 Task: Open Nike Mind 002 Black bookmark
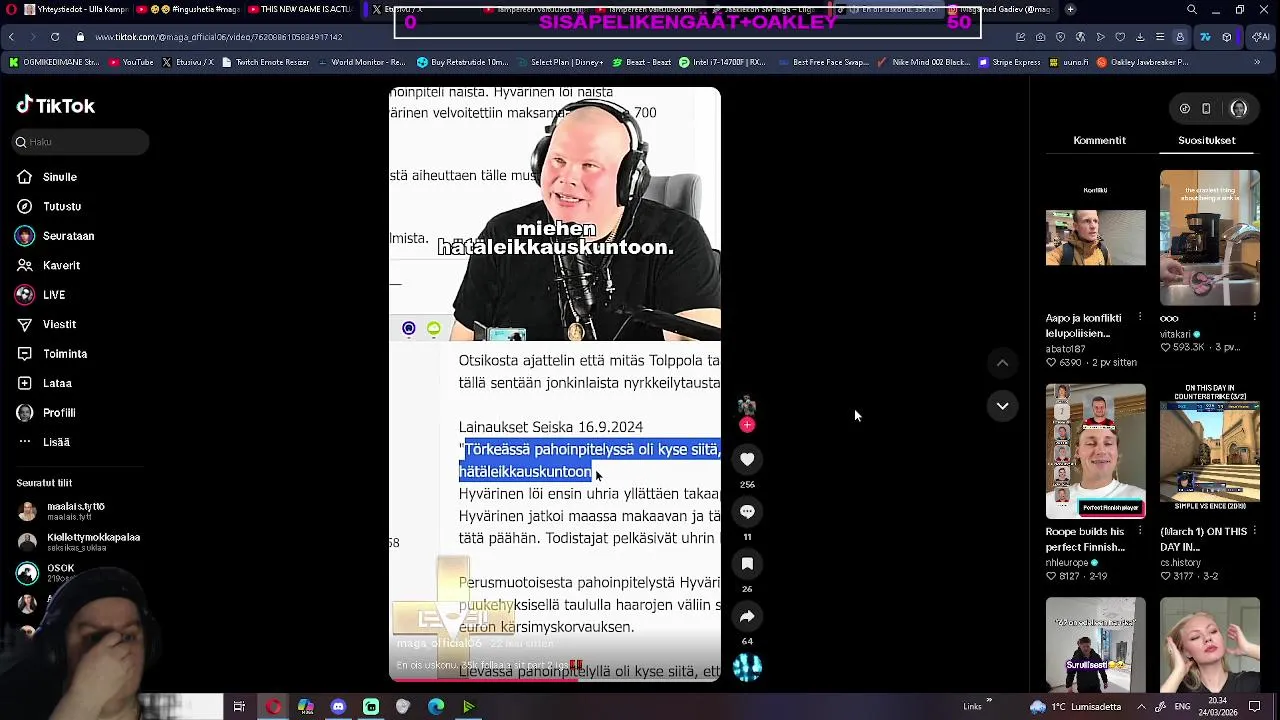click(924, 62)
